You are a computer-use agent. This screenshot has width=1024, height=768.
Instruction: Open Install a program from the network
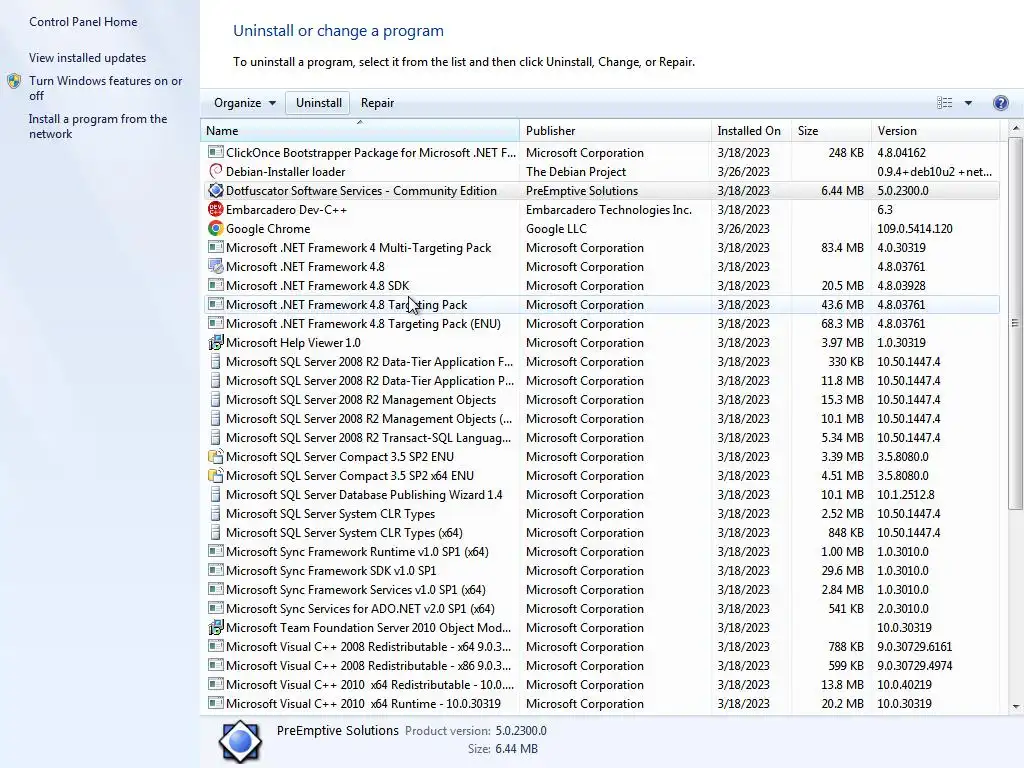(x=98, y=126)
